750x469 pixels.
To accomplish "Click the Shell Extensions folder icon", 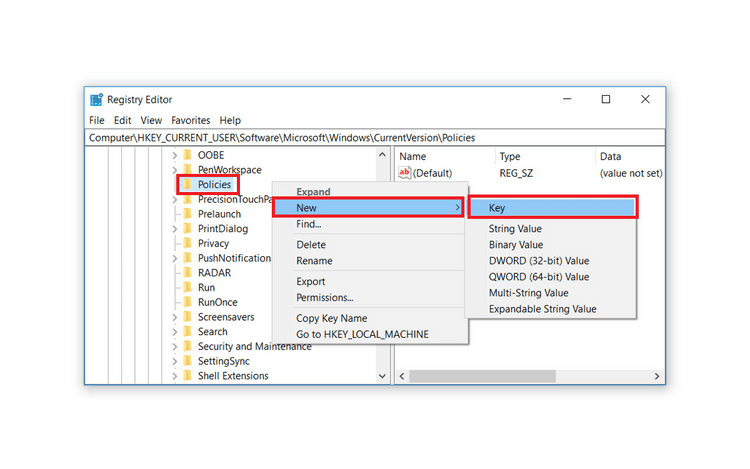I will tap(188, 376).
